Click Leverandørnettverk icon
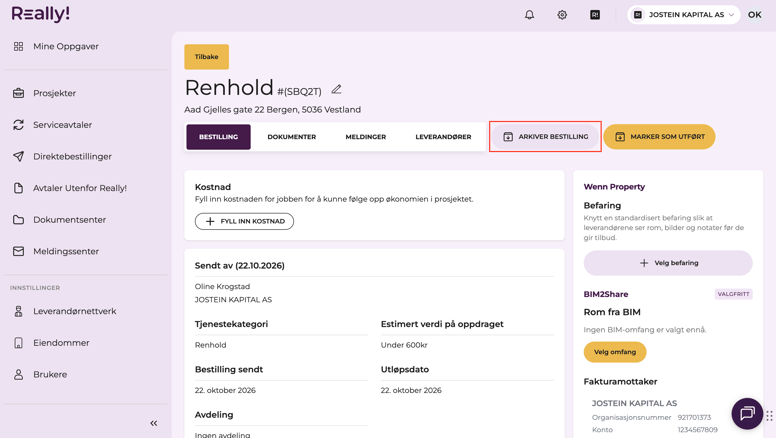 [18, 311]
